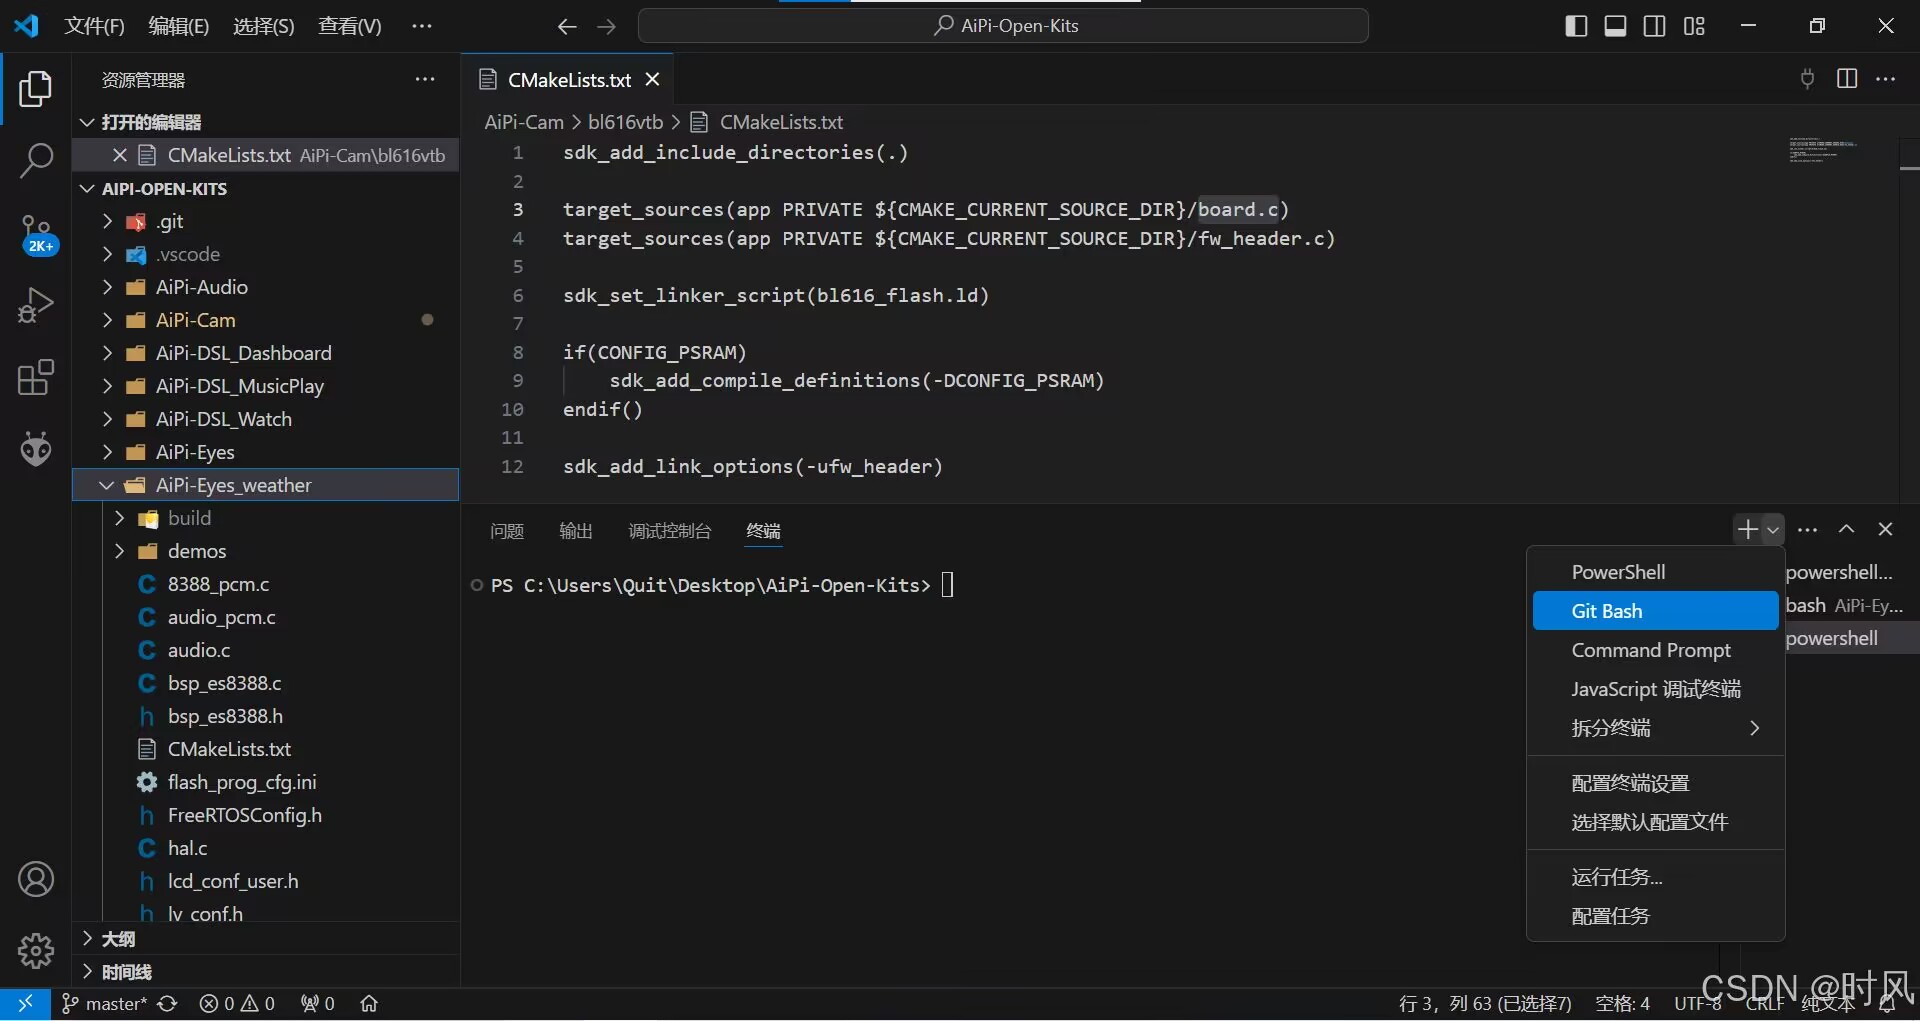
Task: Open the Accounts menu
Action: click(36, 879)
